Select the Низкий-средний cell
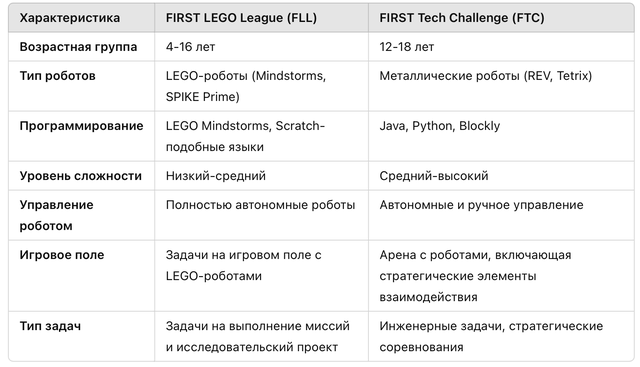 216,176
